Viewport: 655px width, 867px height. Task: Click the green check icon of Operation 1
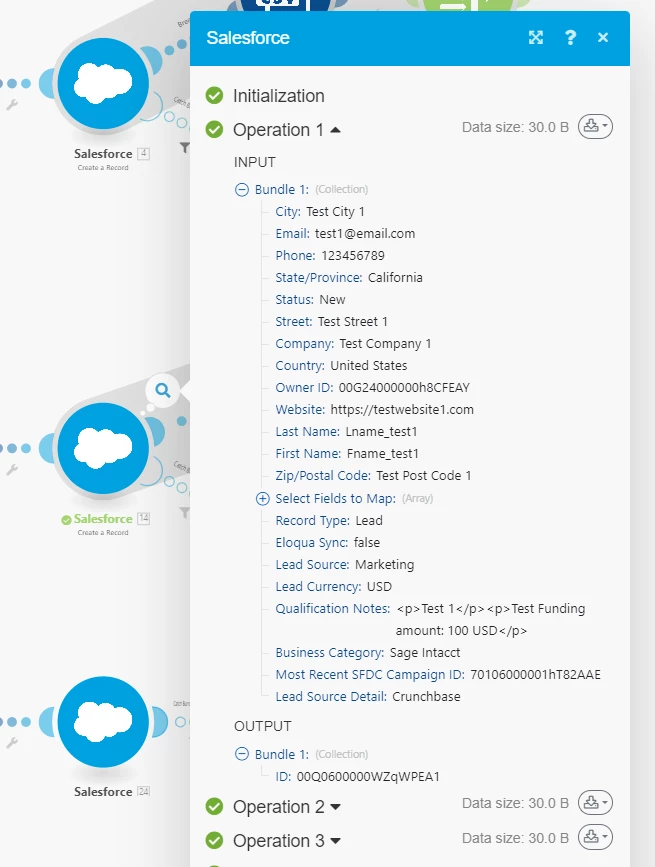point(214,130)
